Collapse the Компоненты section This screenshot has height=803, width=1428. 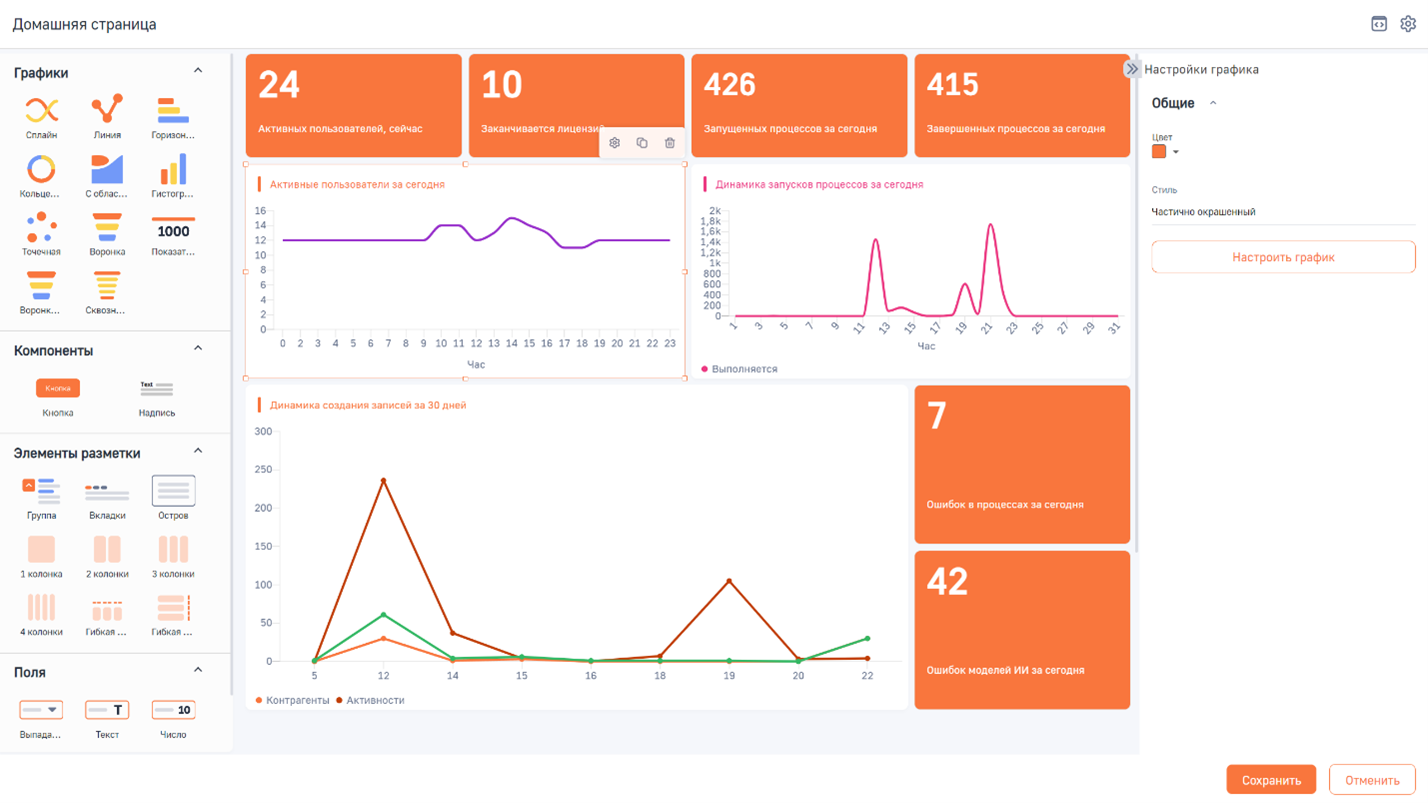[x=198, y=349]
